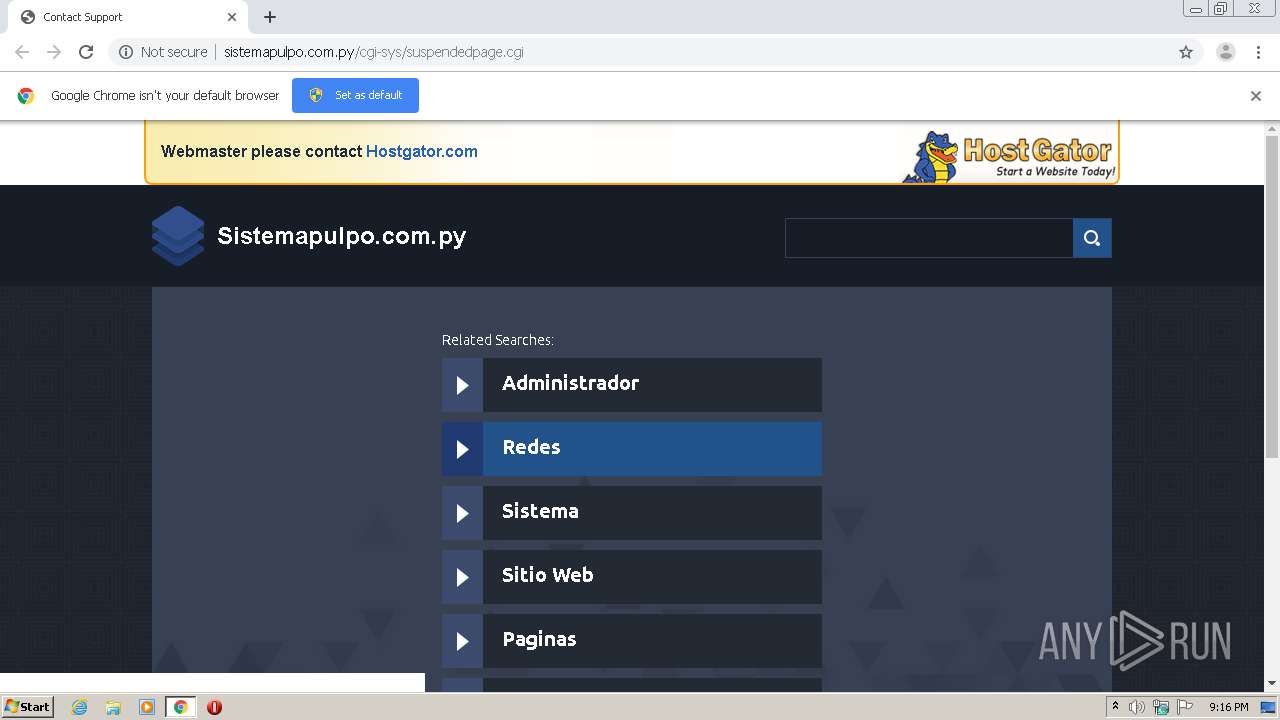Image resolution: width=1280 pixels, height=720 pixels.
Task: Open the Administrador related search
Action: (632, 385)
